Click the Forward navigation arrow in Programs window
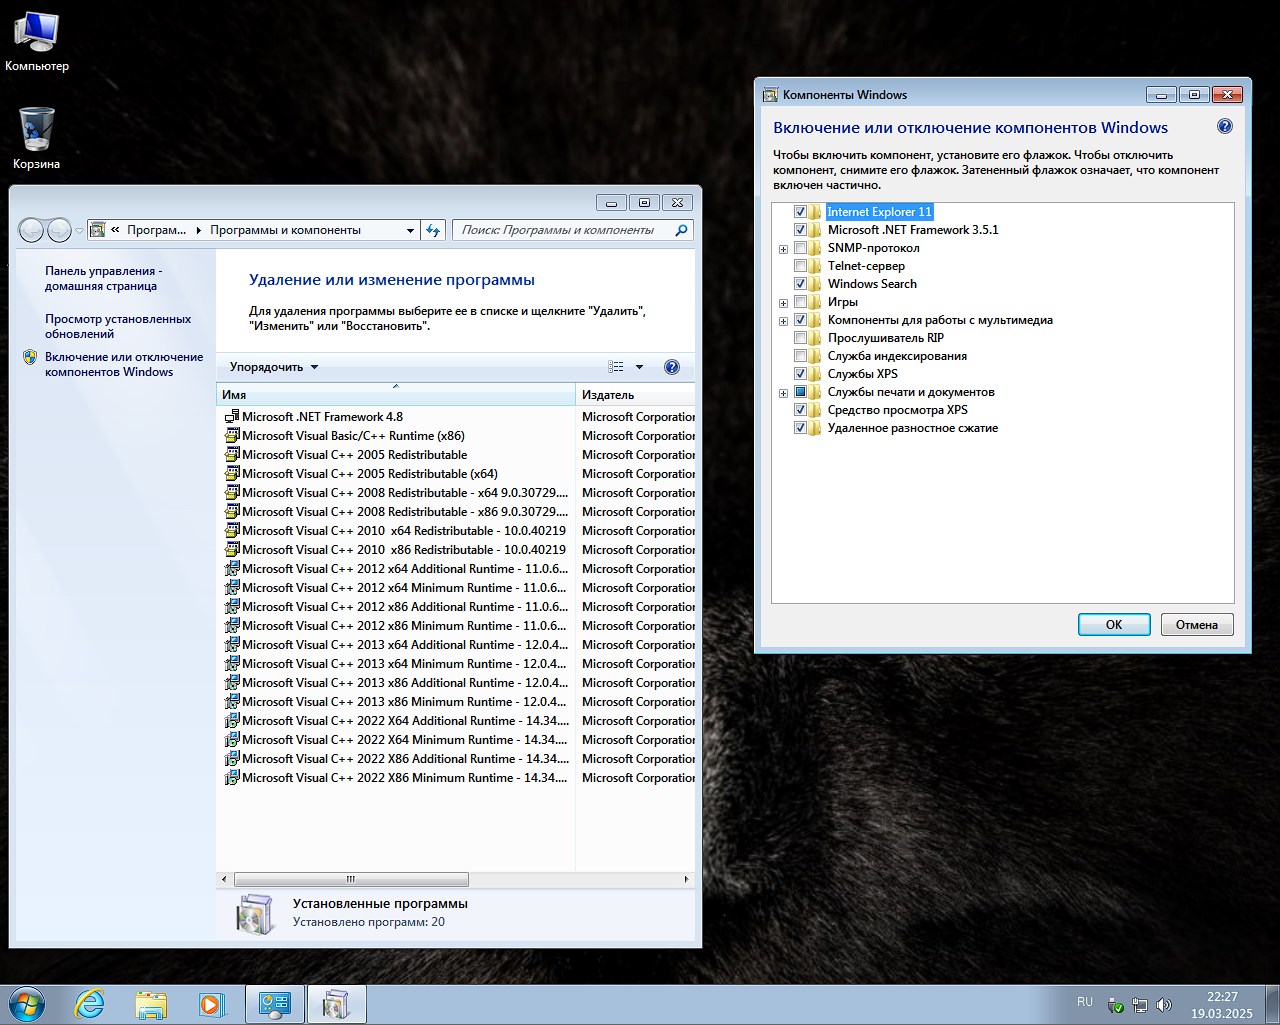This screenshot has height=1025, width=1280. (x=59, y=230)
